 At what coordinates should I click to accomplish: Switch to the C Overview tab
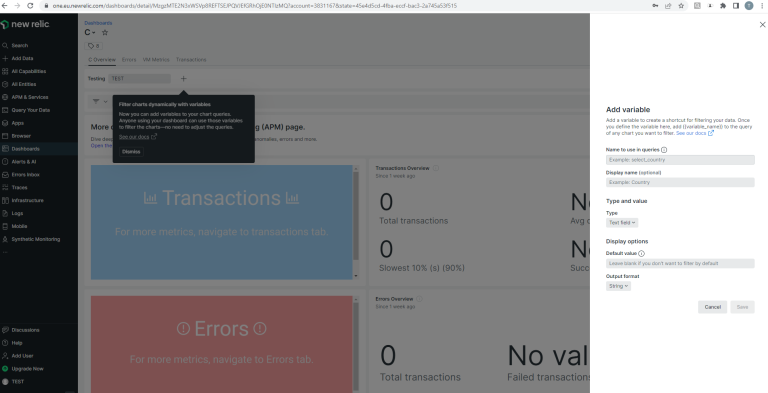pos(102,60)
